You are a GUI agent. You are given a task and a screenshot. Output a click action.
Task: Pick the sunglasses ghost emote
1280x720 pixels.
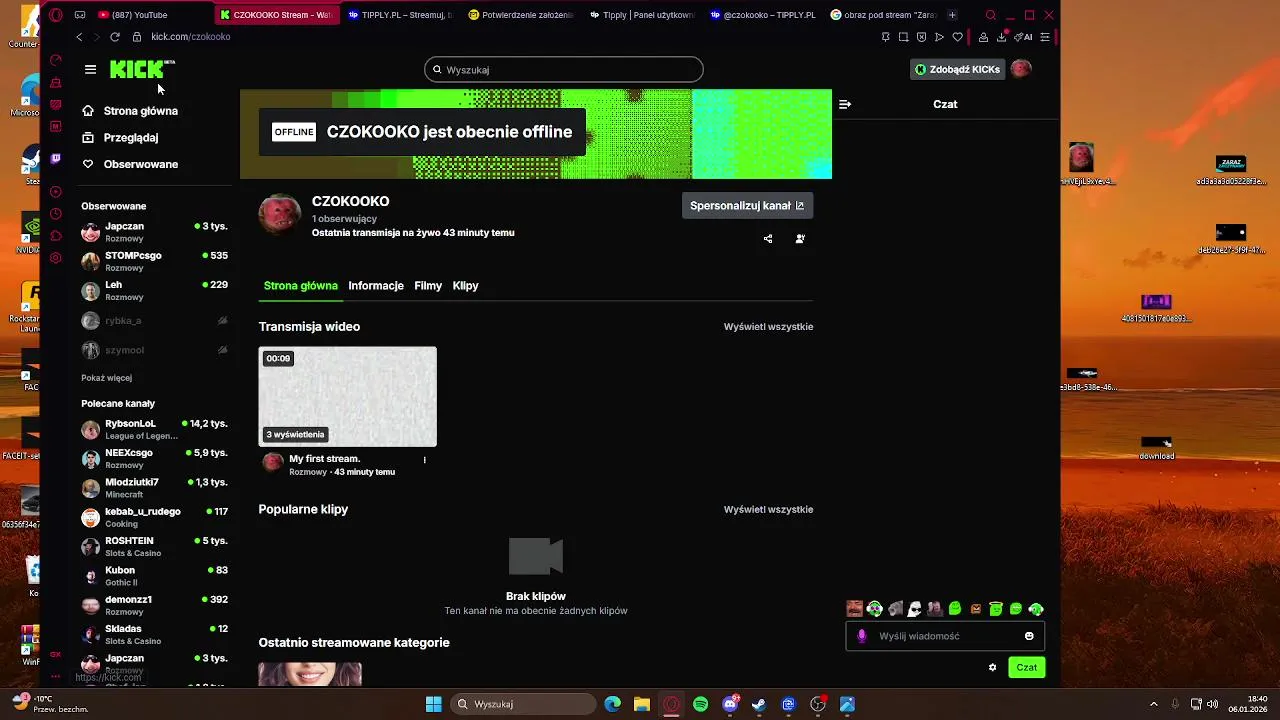tap(914, 609)
